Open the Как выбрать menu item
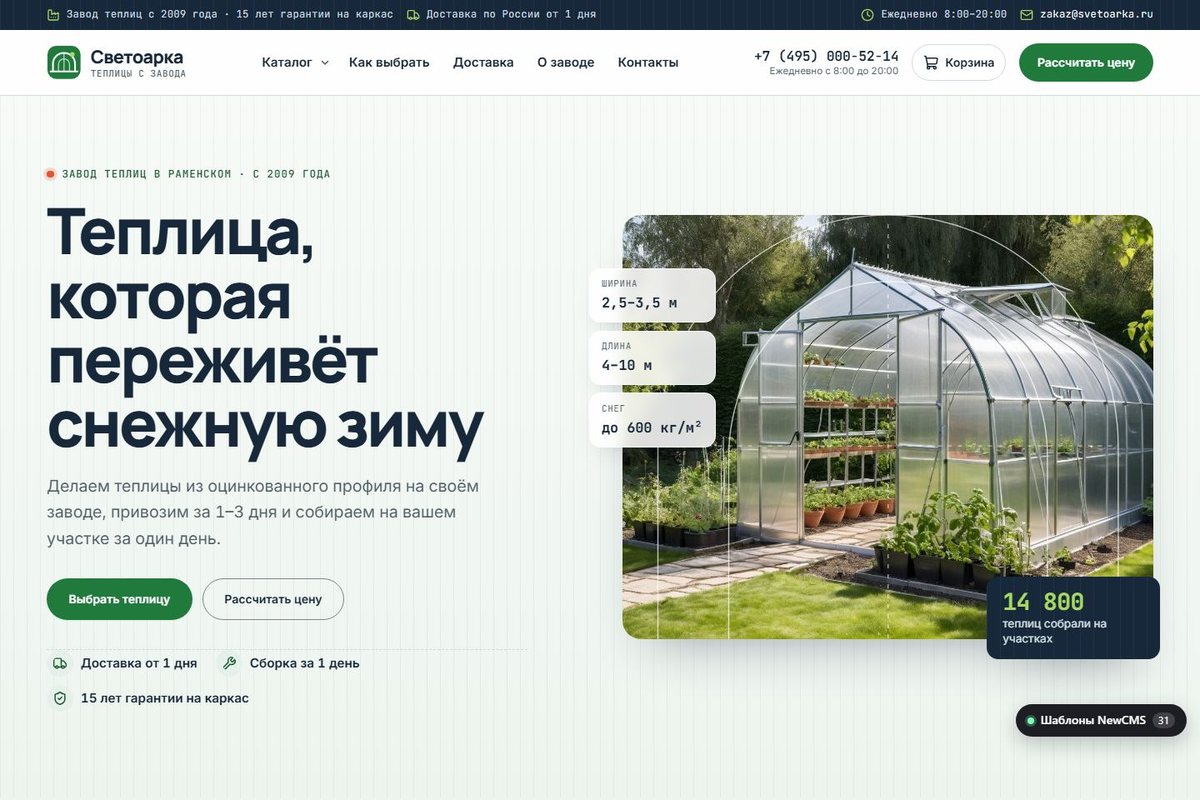The height and width of the screenshot is (800, 1200). coord(389,62)
